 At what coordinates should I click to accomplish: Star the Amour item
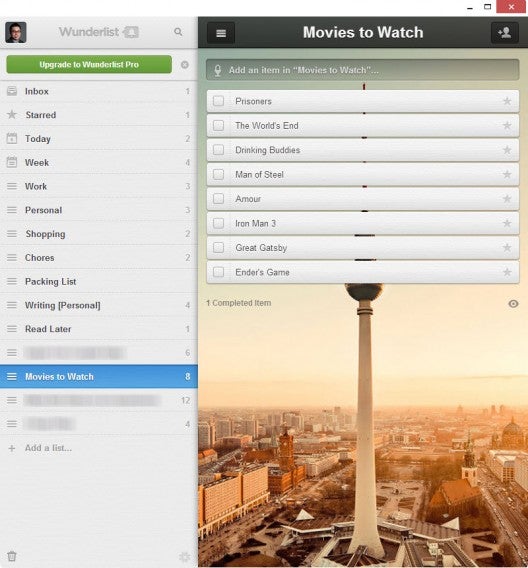507,199
